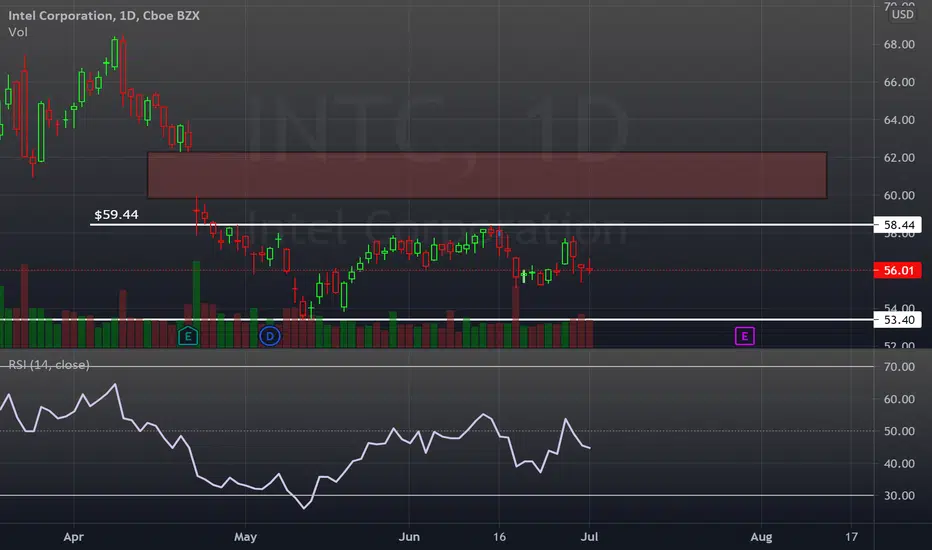Click the 17 date label on time axis
Image resolution: width=932 pixels, height=550 pixels.
851,537
